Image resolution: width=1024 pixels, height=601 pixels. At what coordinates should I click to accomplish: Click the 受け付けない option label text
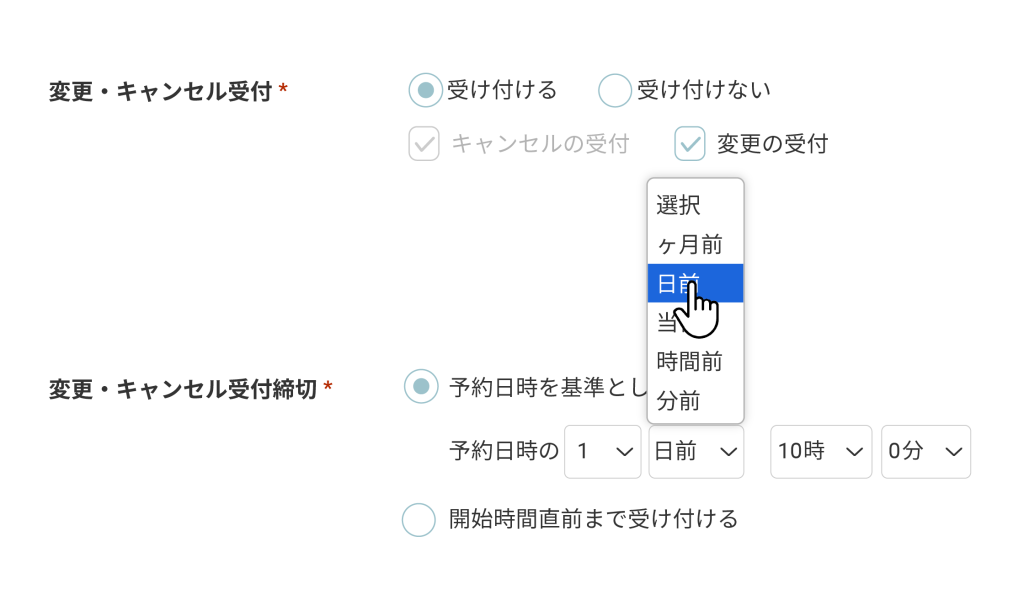(x=704, y=91)
